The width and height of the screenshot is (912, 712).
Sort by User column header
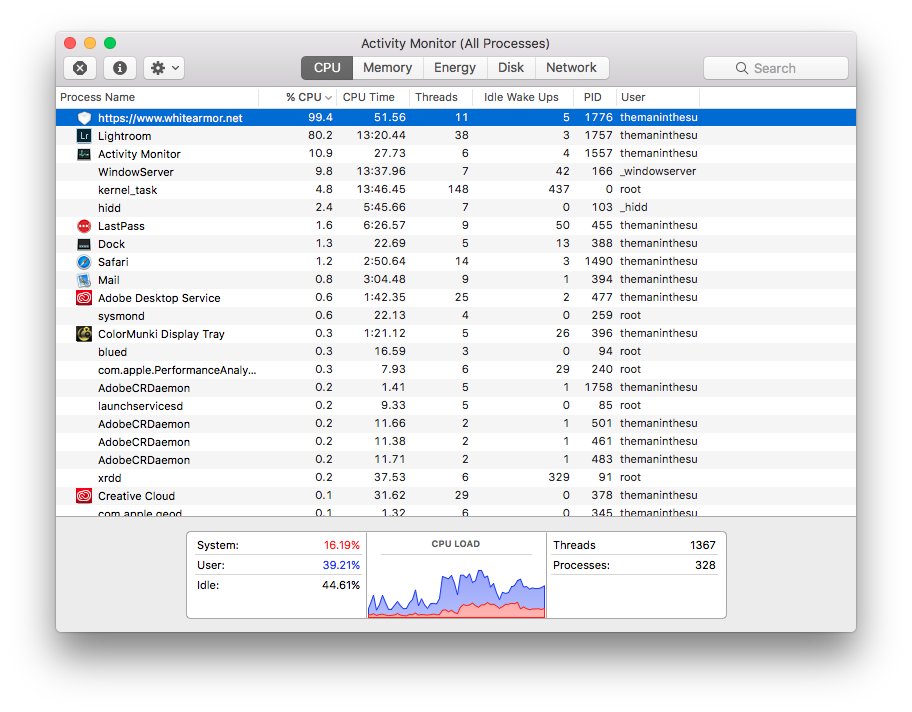(x=658, y=97)
